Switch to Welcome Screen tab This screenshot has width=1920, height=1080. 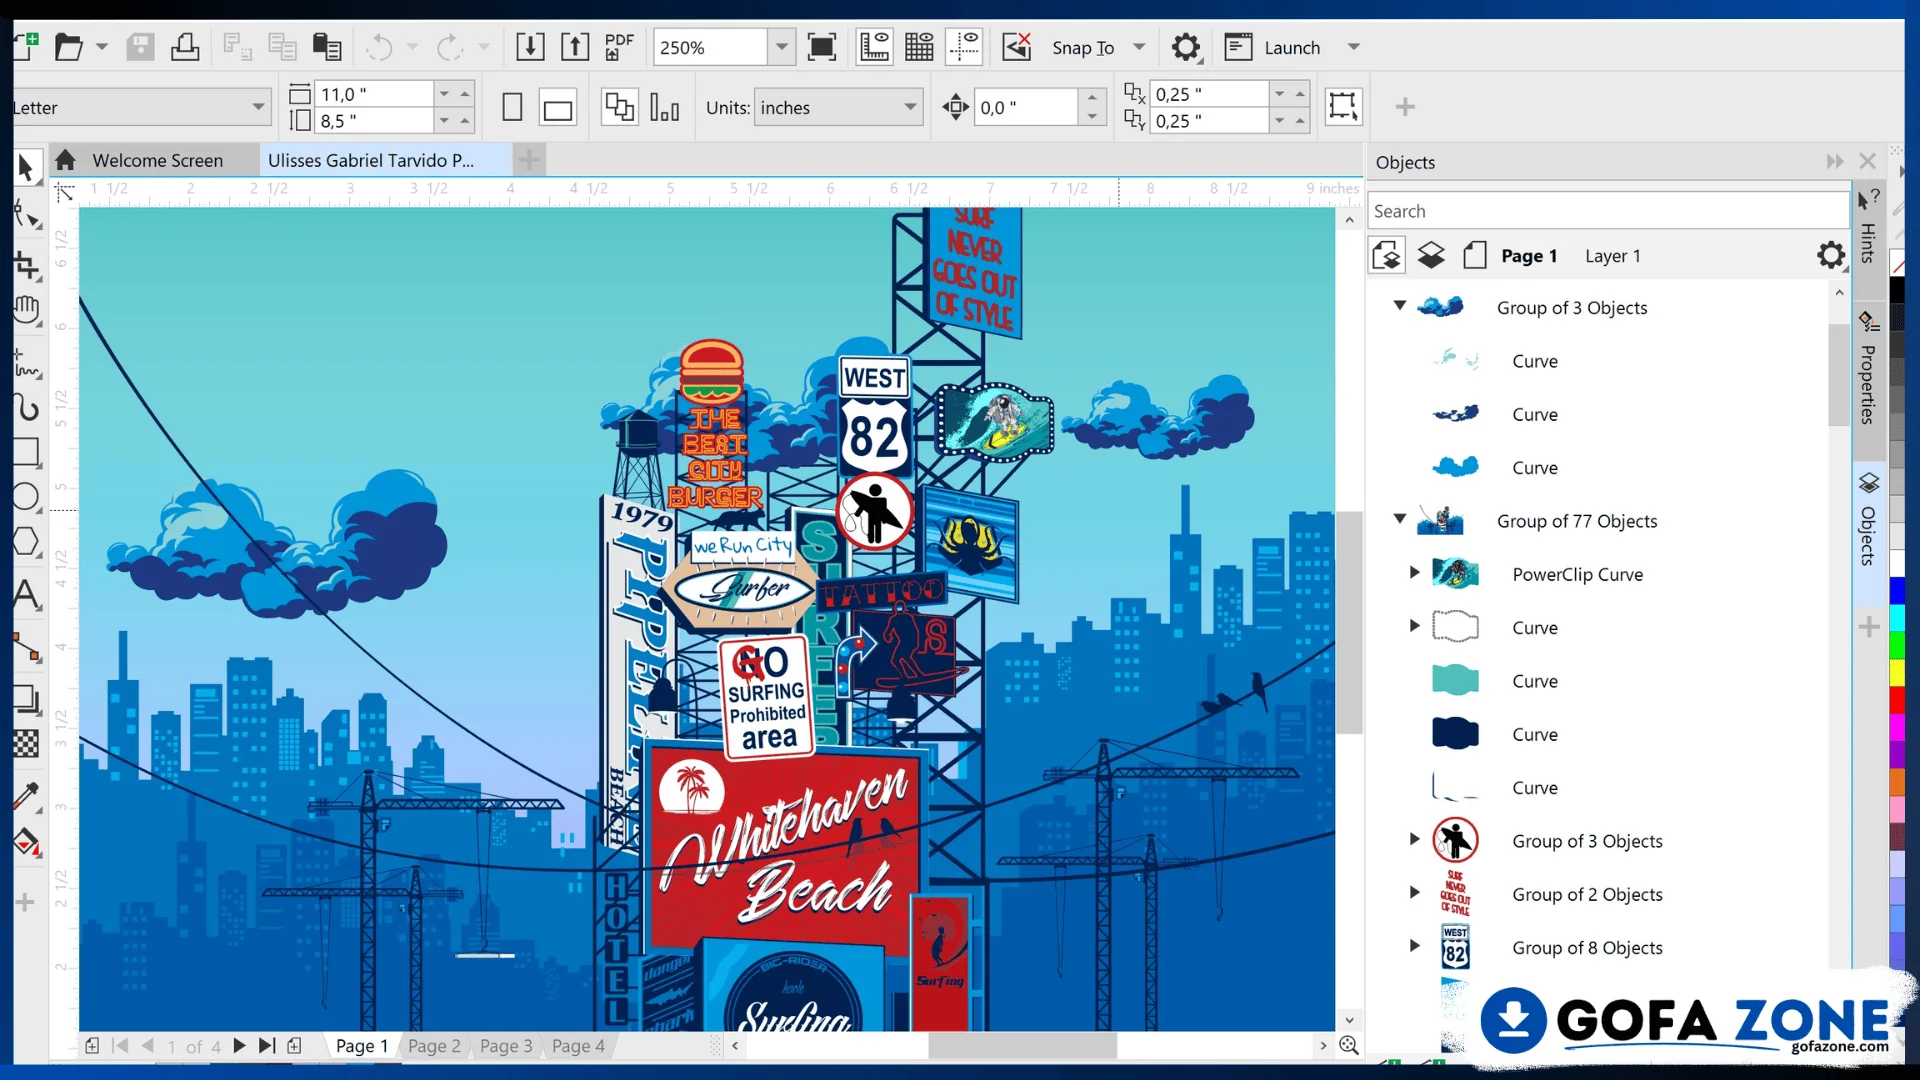click(x=157, y=160)
